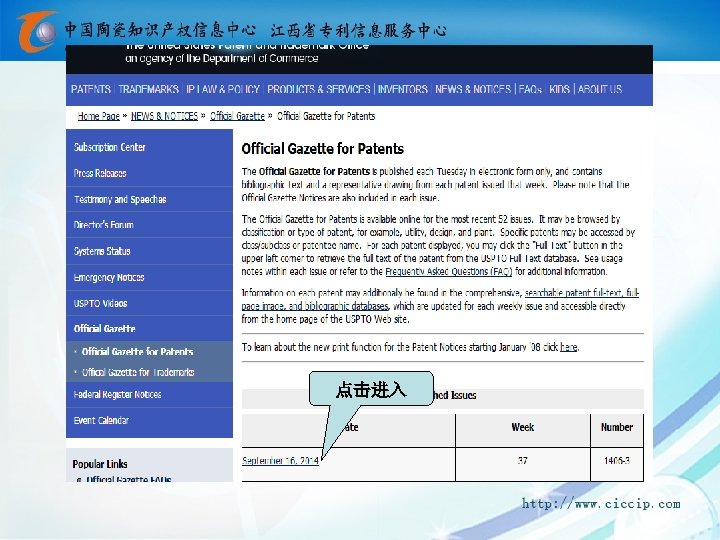Open the FAQs nav item

530,89
